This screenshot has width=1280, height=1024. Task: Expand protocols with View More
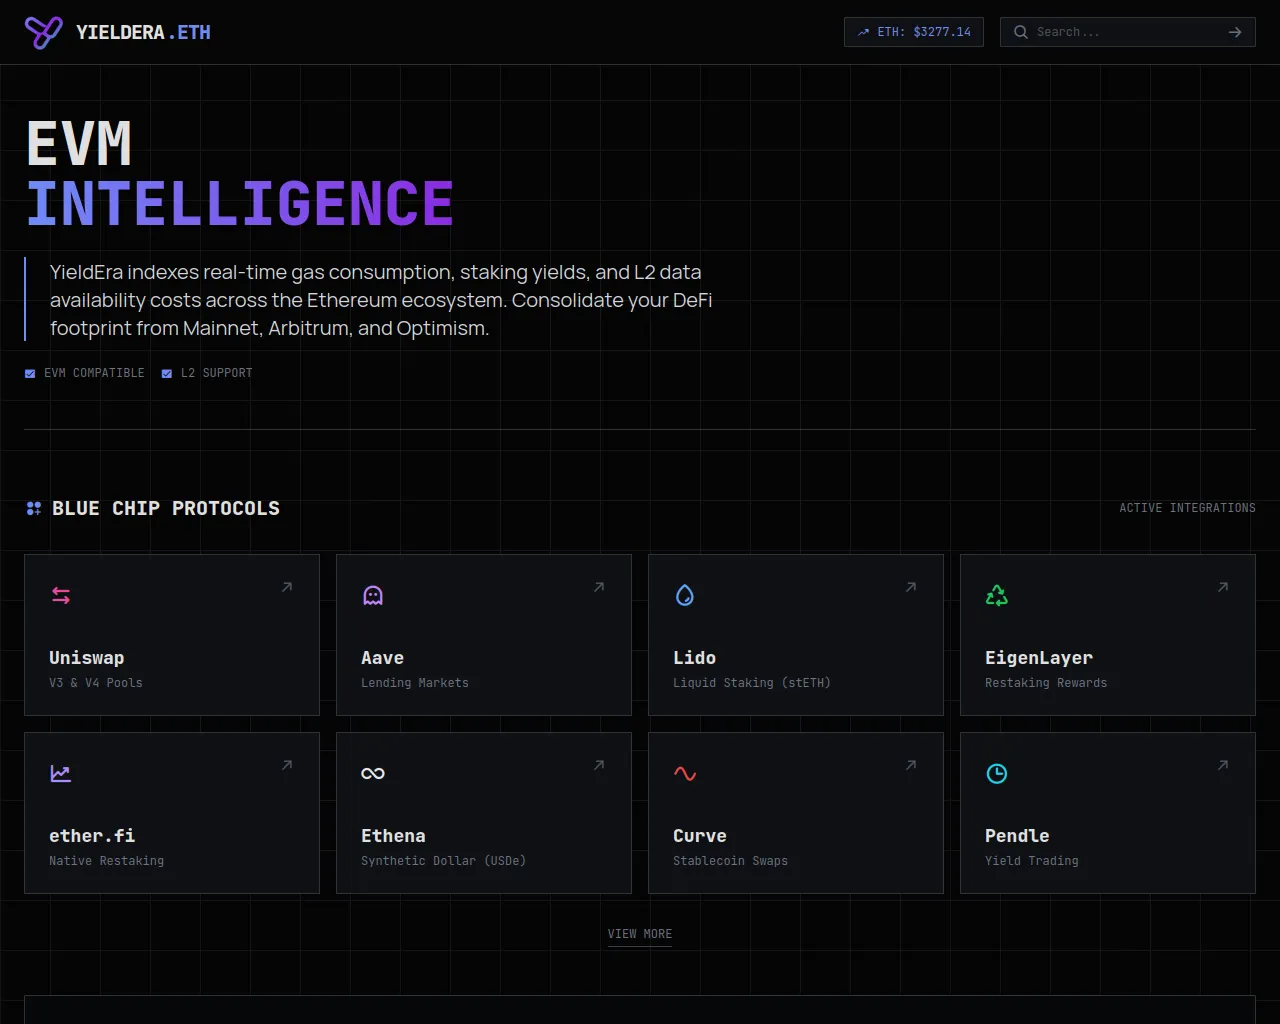[640, 934]
